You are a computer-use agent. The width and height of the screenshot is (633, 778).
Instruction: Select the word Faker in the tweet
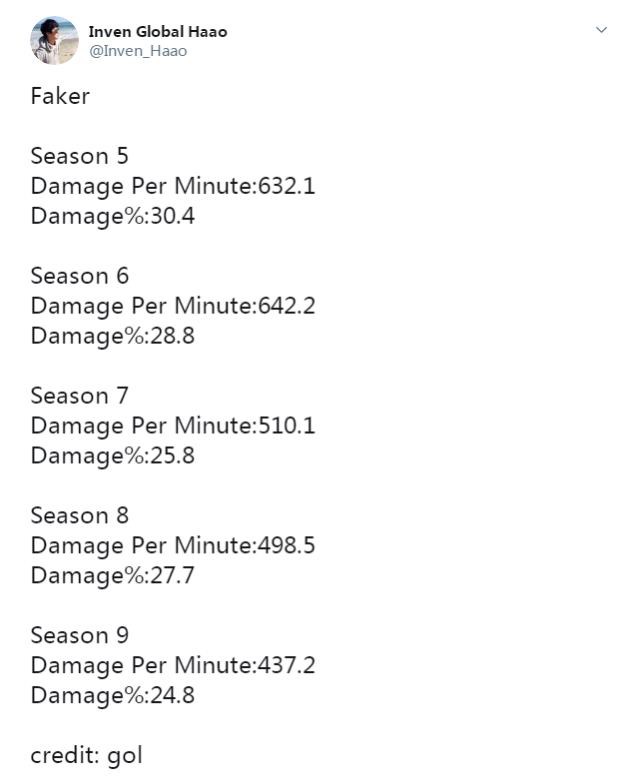click(60, 96)
